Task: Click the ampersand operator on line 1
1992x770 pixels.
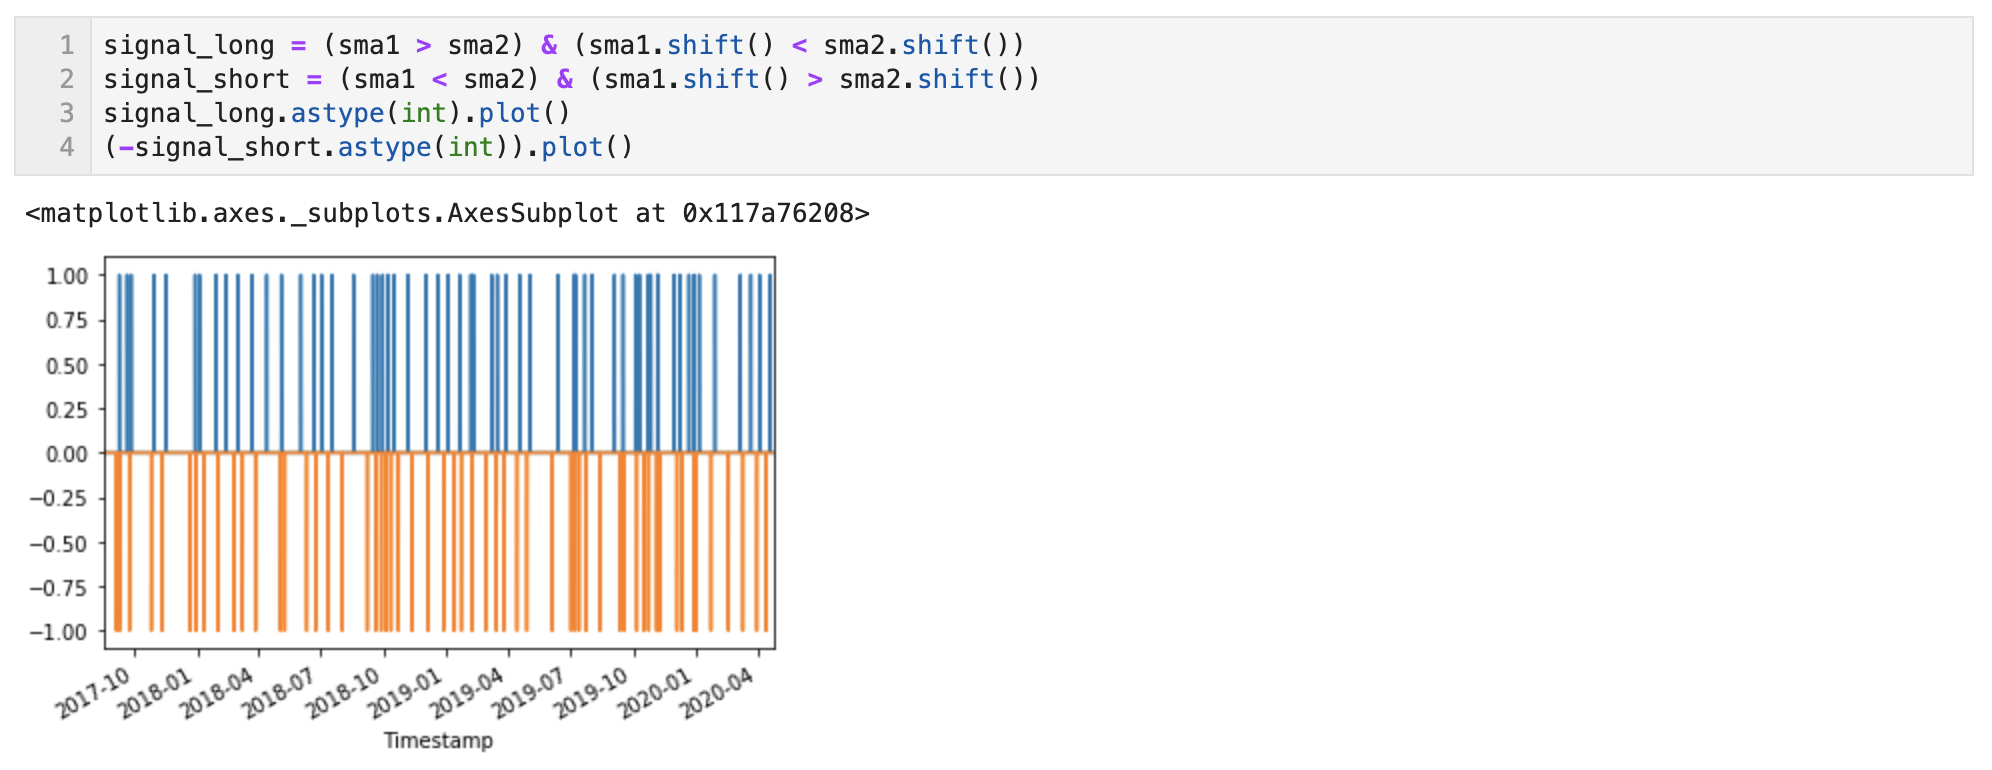Action: [549, 45]
